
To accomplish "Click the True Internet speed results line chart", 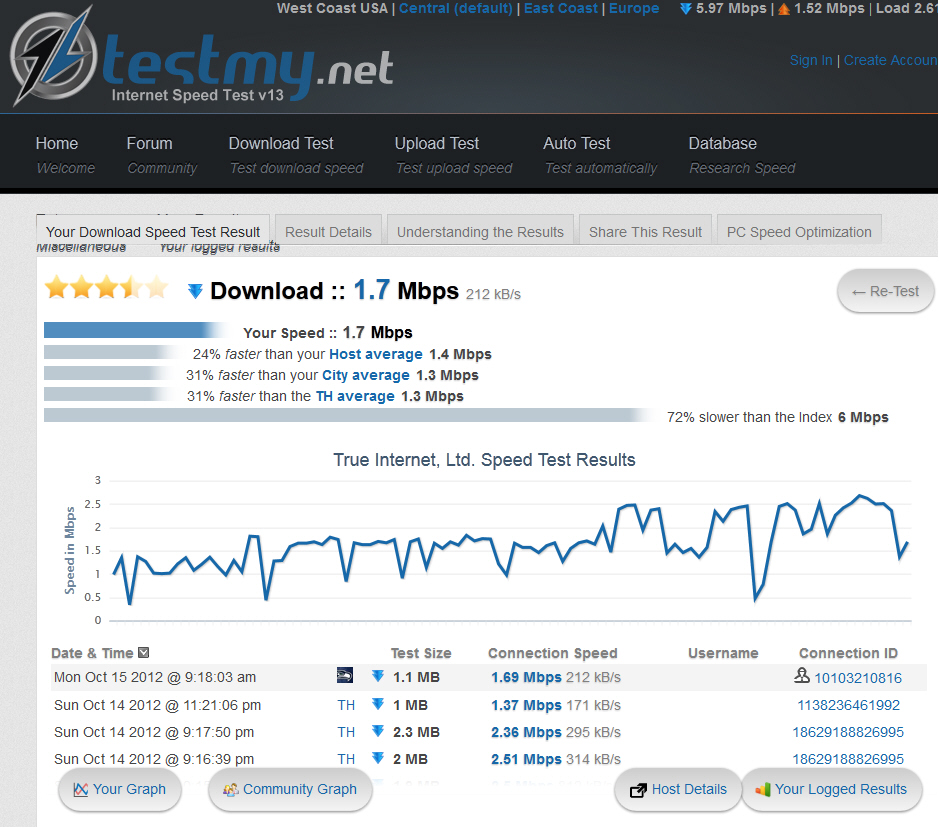I will coord(509,550).
